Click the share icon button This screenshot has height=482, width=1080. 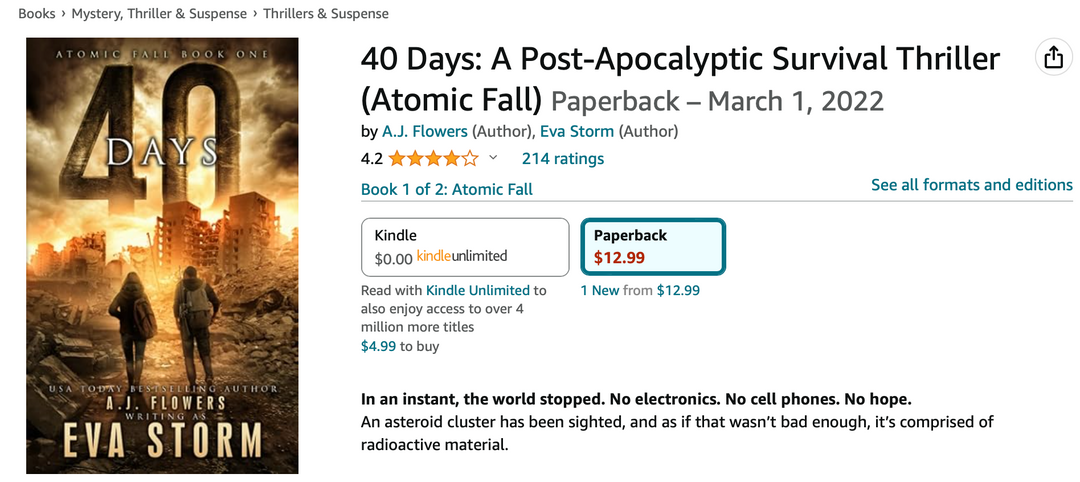point(1053,58)
